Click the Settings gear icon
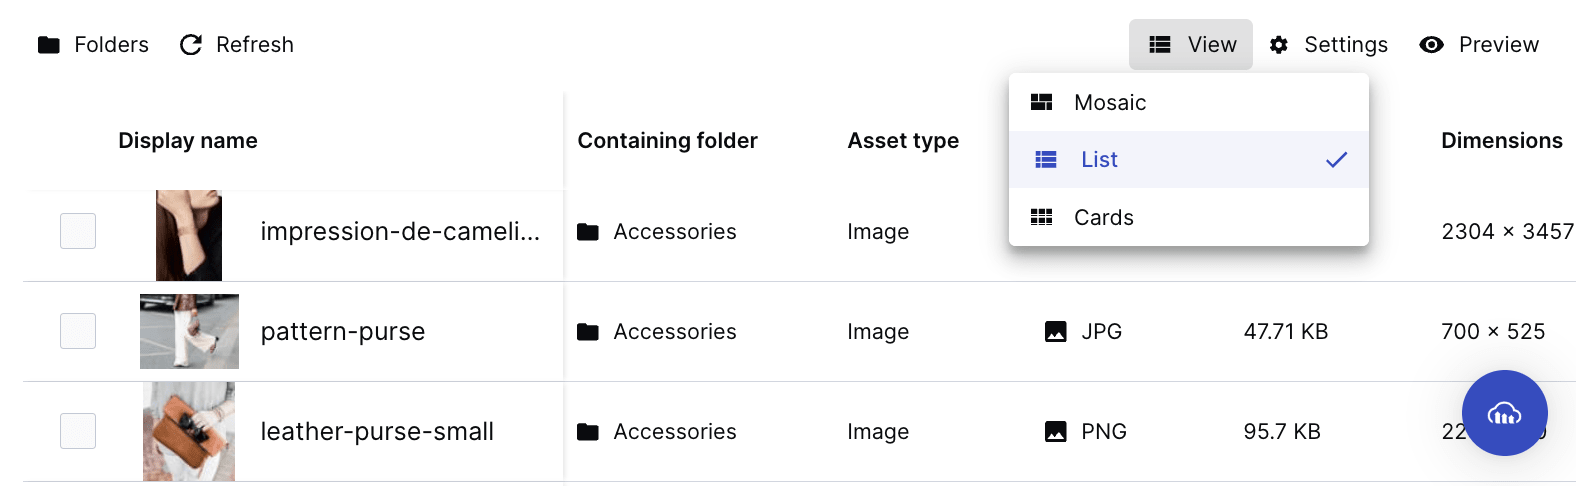Image resolution: width=1576 pixels, height=486 pixels. click(1278, 45)
